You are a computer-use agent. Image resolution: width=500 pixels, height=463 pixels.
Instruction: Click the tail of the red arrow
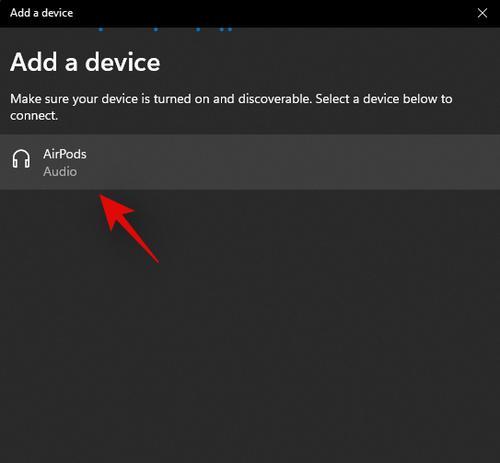155,259
